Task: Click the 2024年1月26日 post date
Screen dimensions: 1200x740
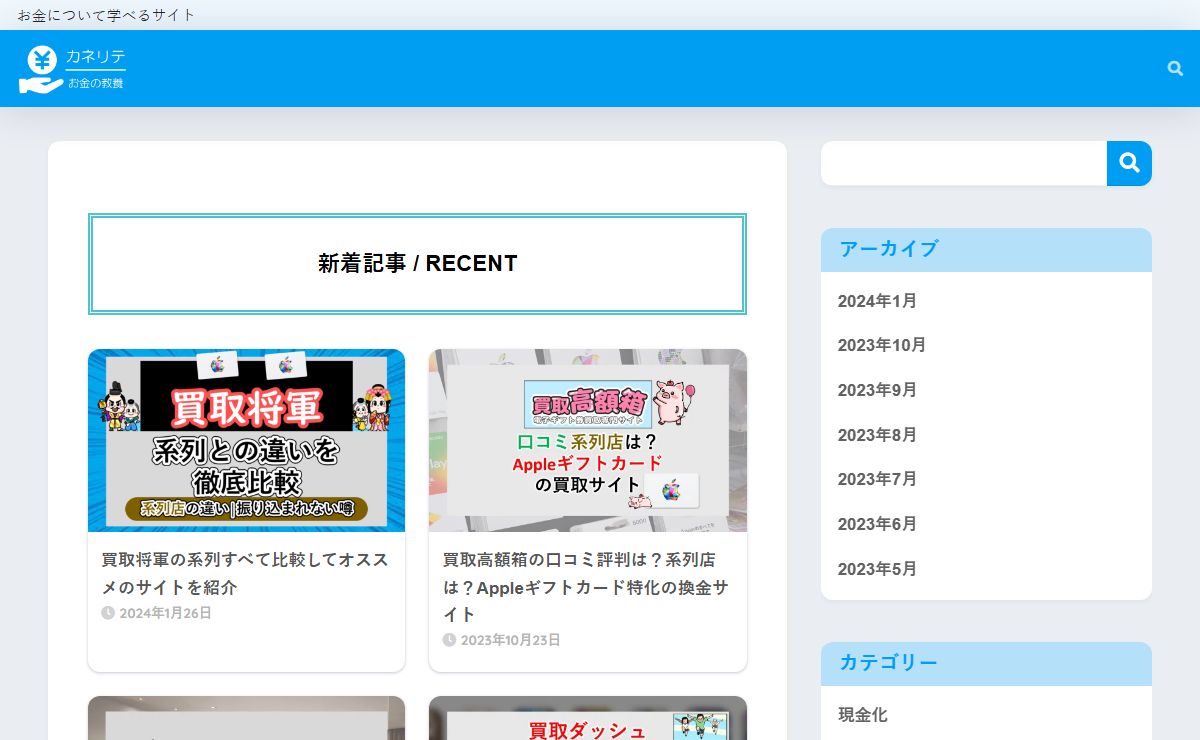Action: pos(157,613)
